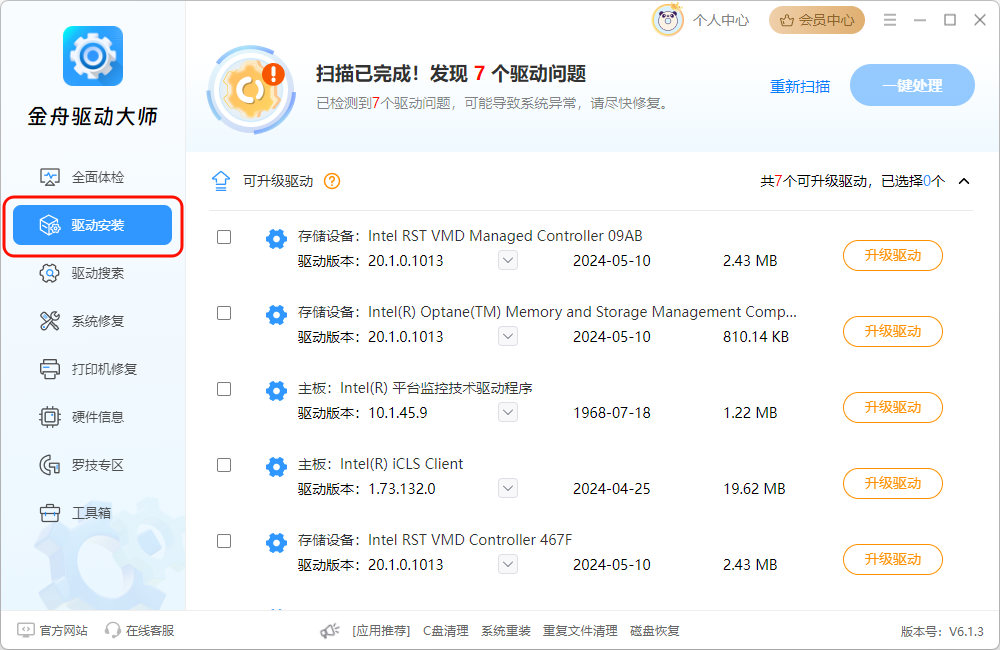The image size is (1000, 650).
Task: Check the Intel RST VMD Managed Controller 09AB checkbox
Action: point(224,237)
